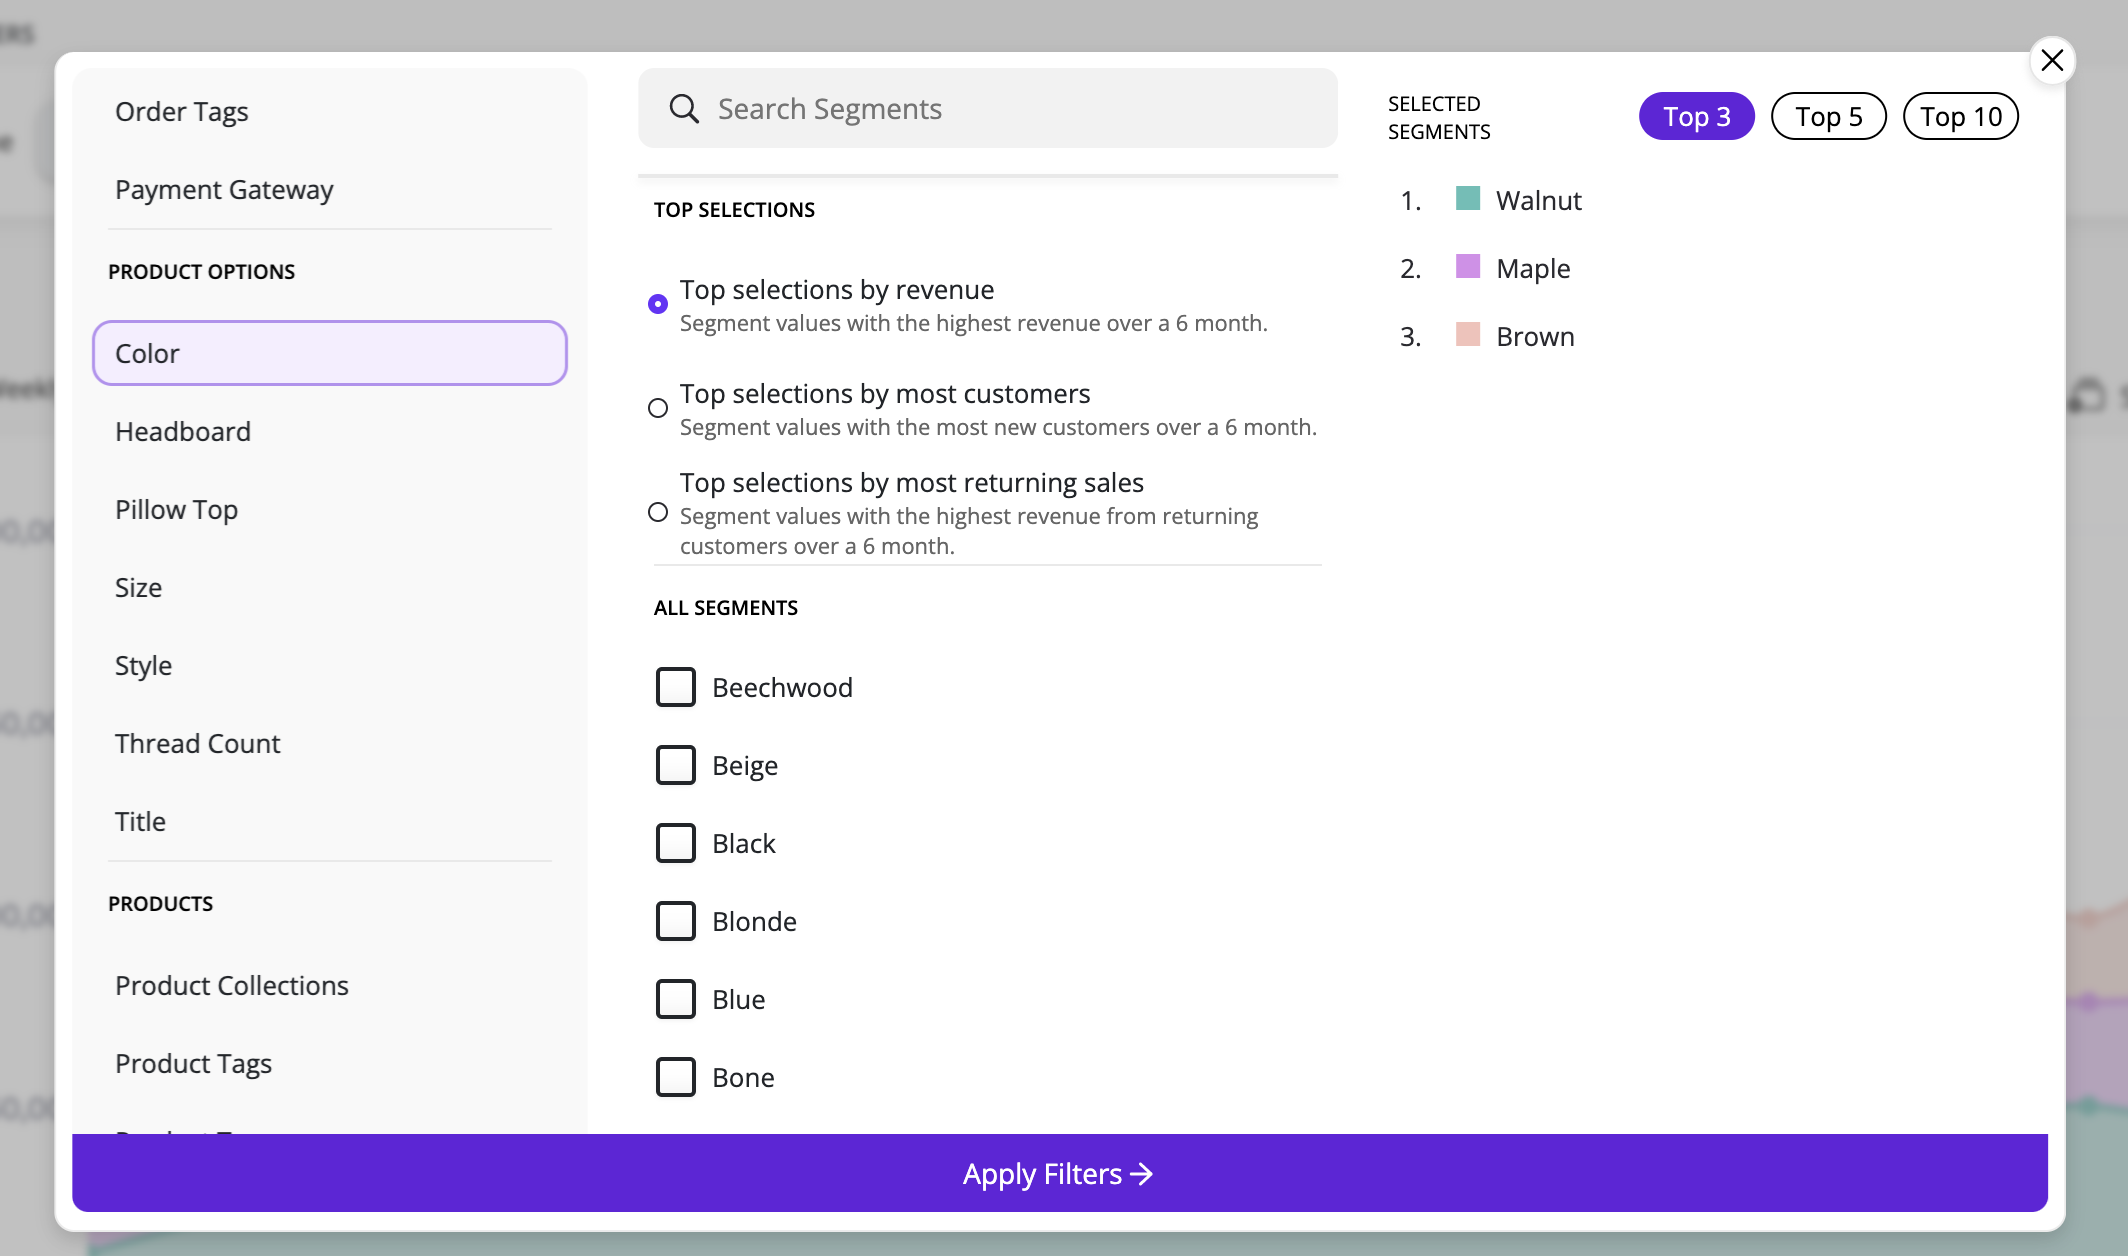Switch to Top 5 selected segments

click(1828, 117)
